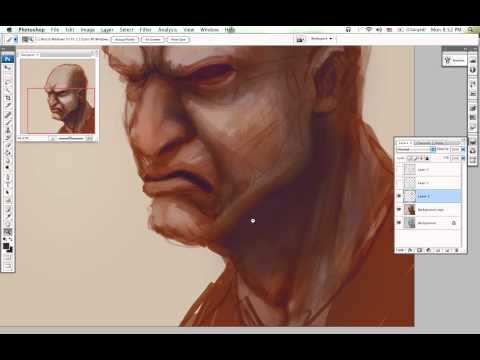Image resolution: width=480 pixels, height=360 pixels.
Task: Click the Brushes panel icon
Action: tap(454, 60)
